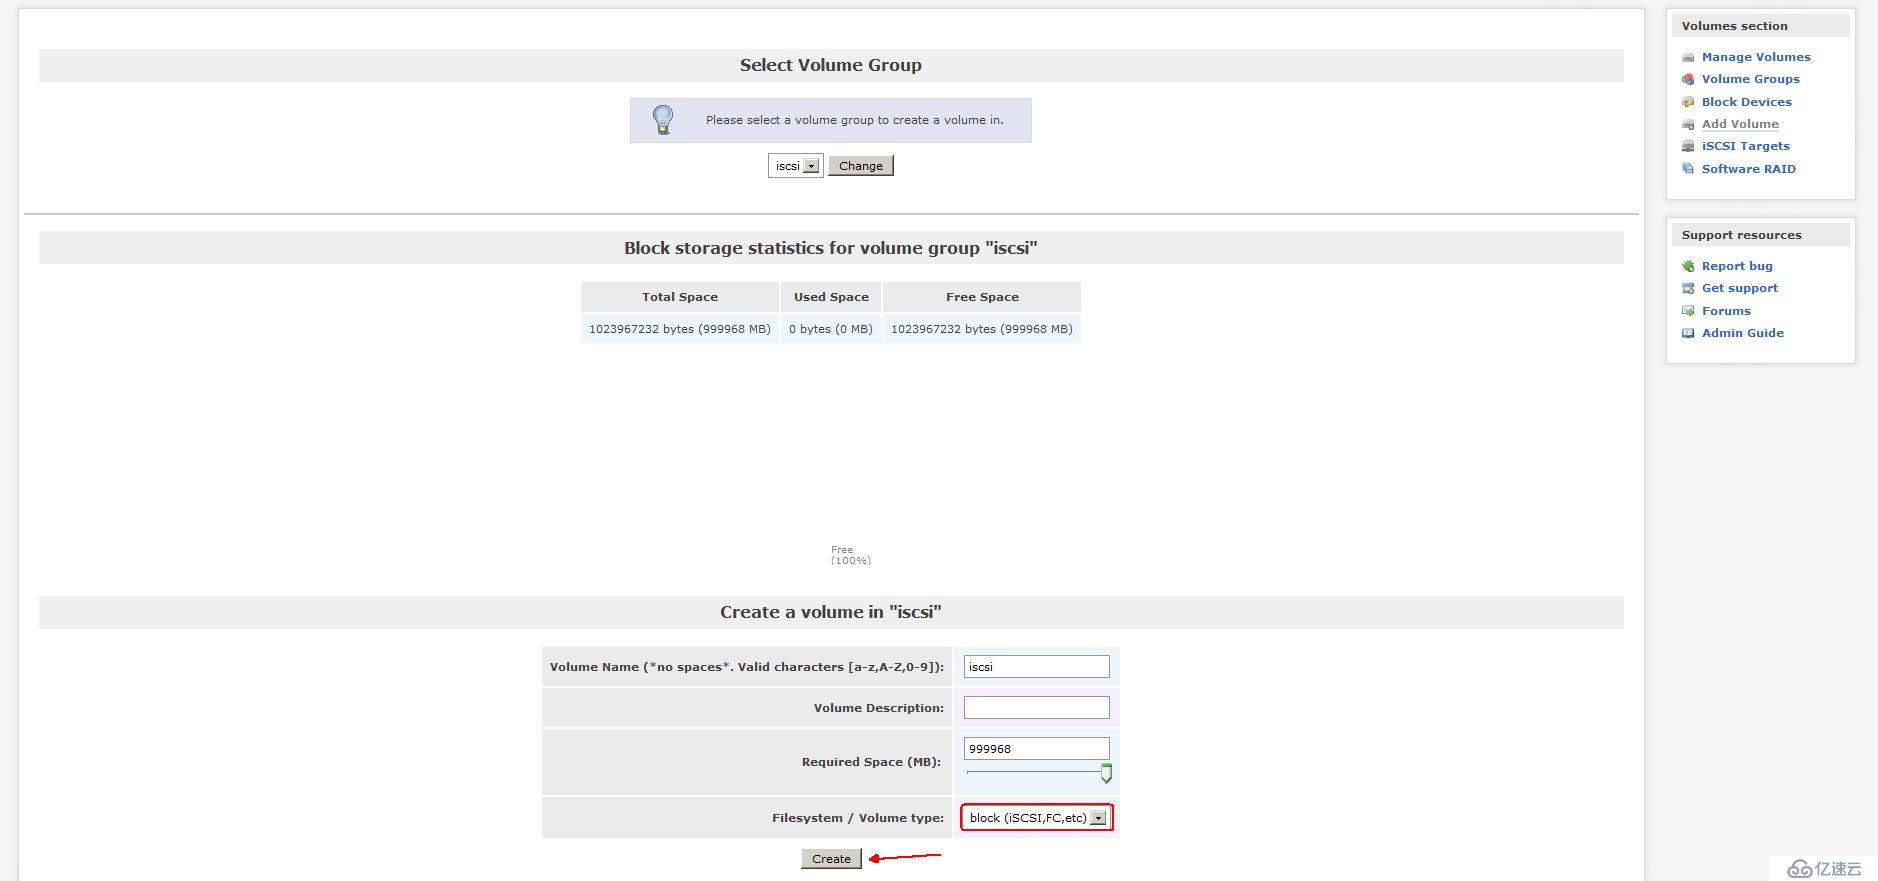Click the 'Block storage statistics' heading
Screen dimensions: 1878x881
point(831,248)
